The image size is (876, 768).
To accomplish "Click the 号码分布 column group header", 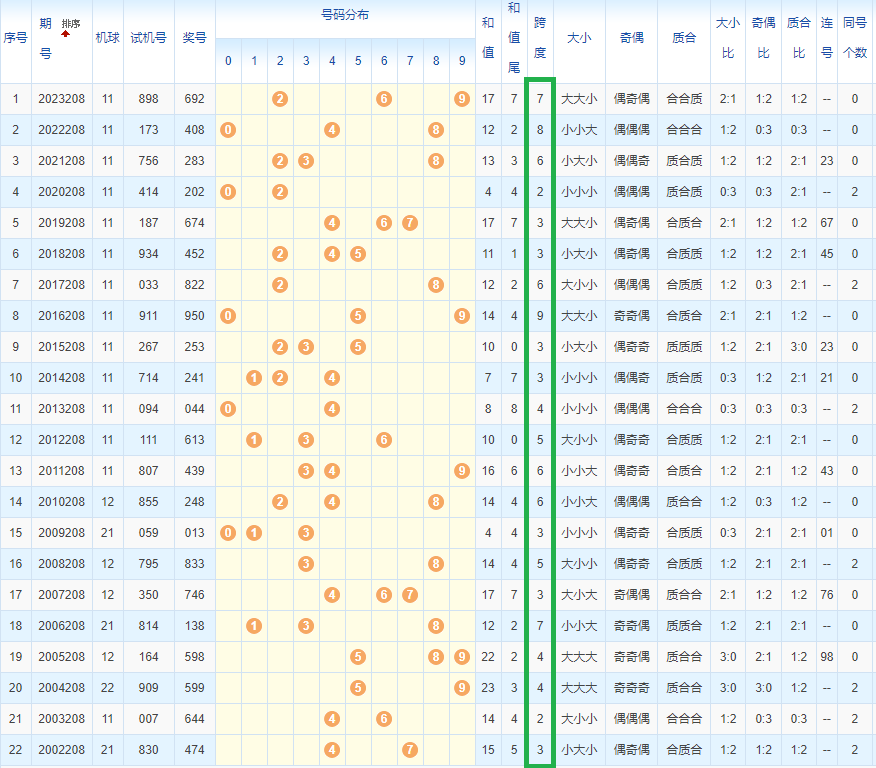I will coord(345,18).
